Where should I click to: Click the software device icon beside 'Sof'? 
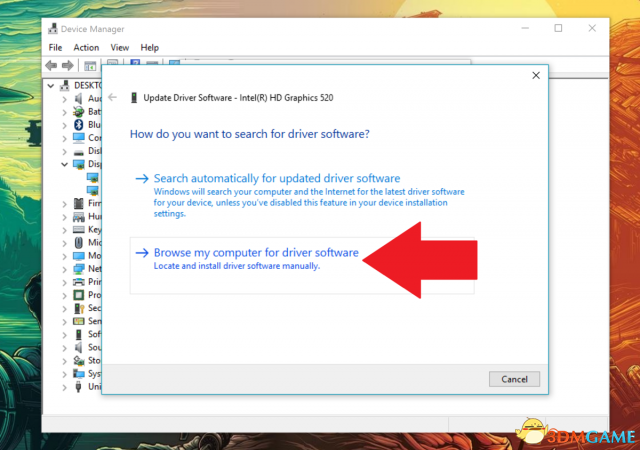pos(78,334)
